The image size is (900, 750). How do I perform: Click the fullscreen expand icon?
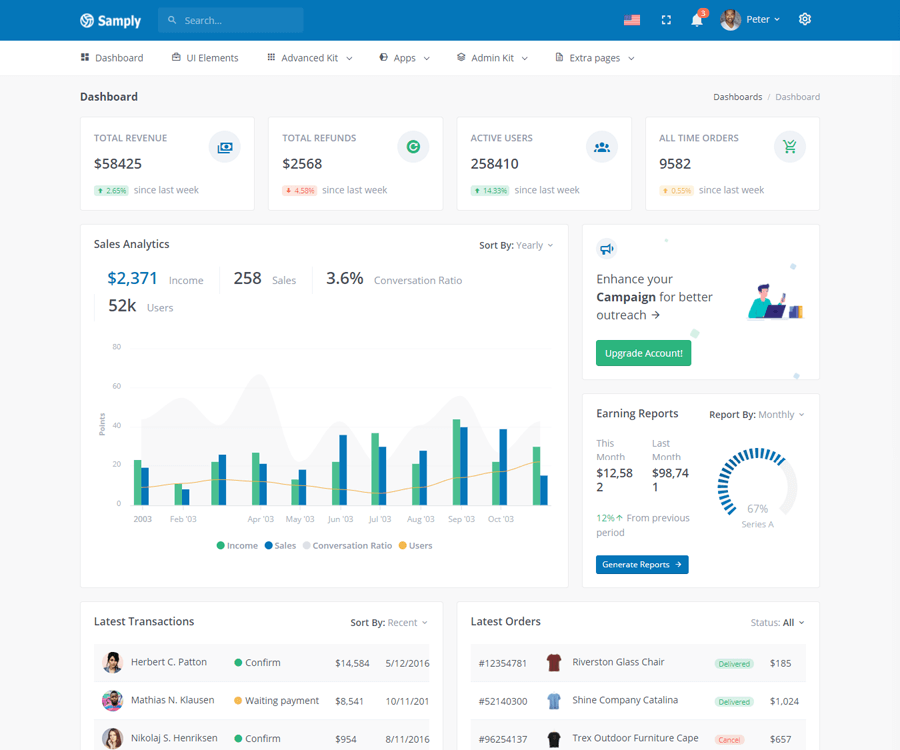[x=665, y=19]
